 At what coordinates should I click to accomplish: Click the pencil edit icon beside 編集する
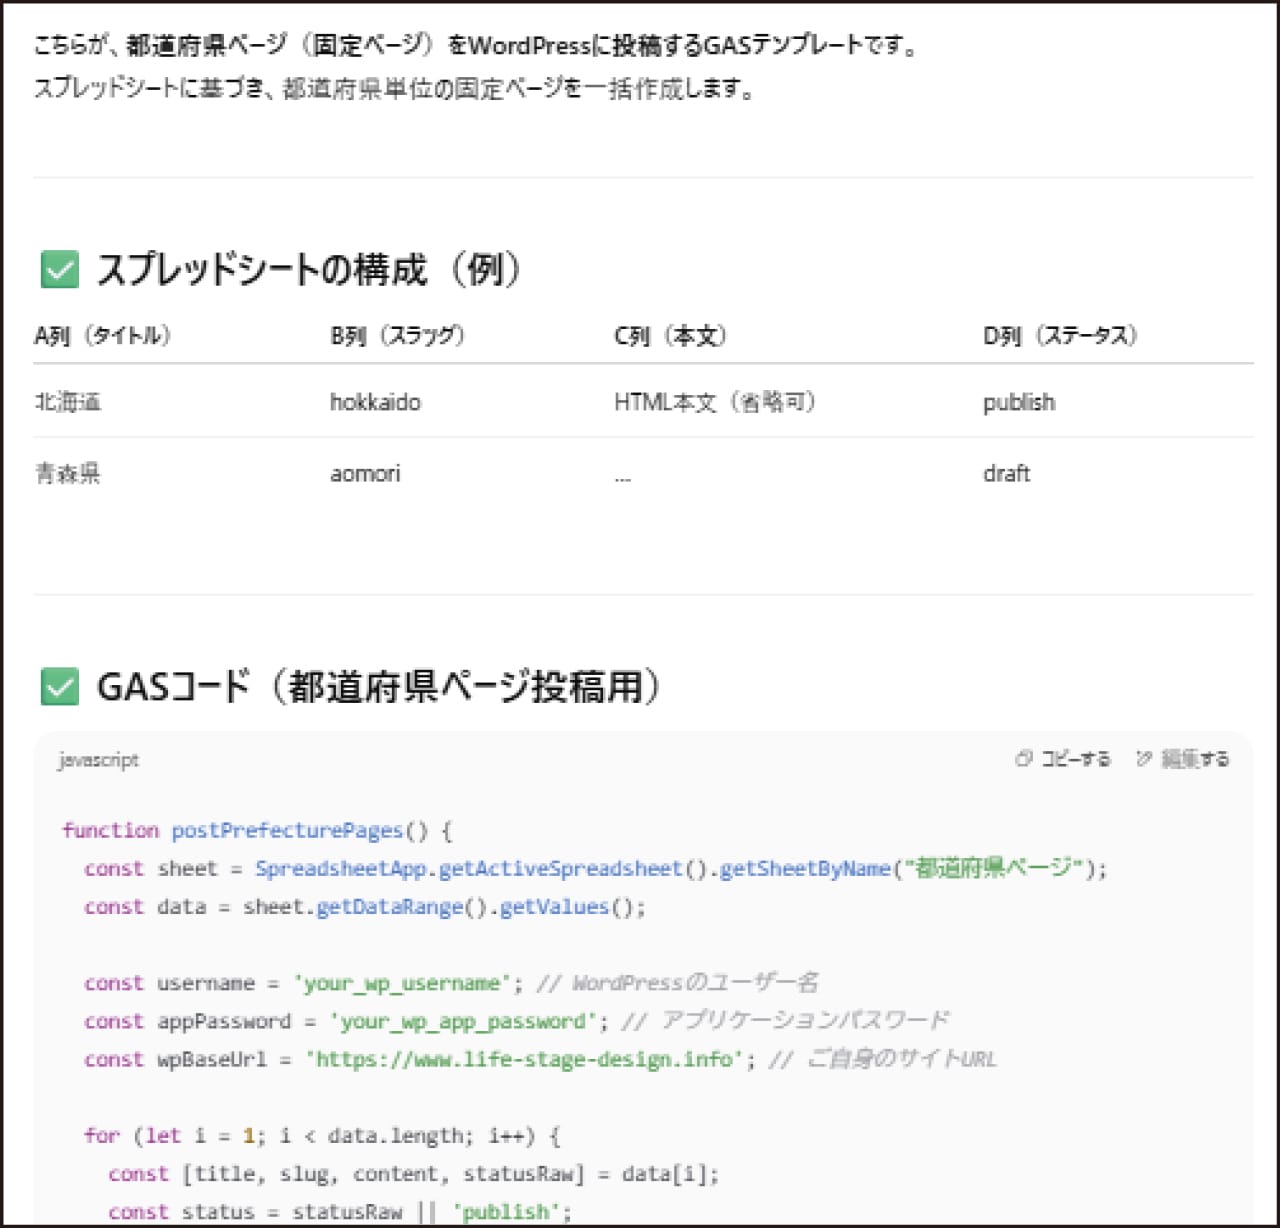click(x=1142, y=759)
